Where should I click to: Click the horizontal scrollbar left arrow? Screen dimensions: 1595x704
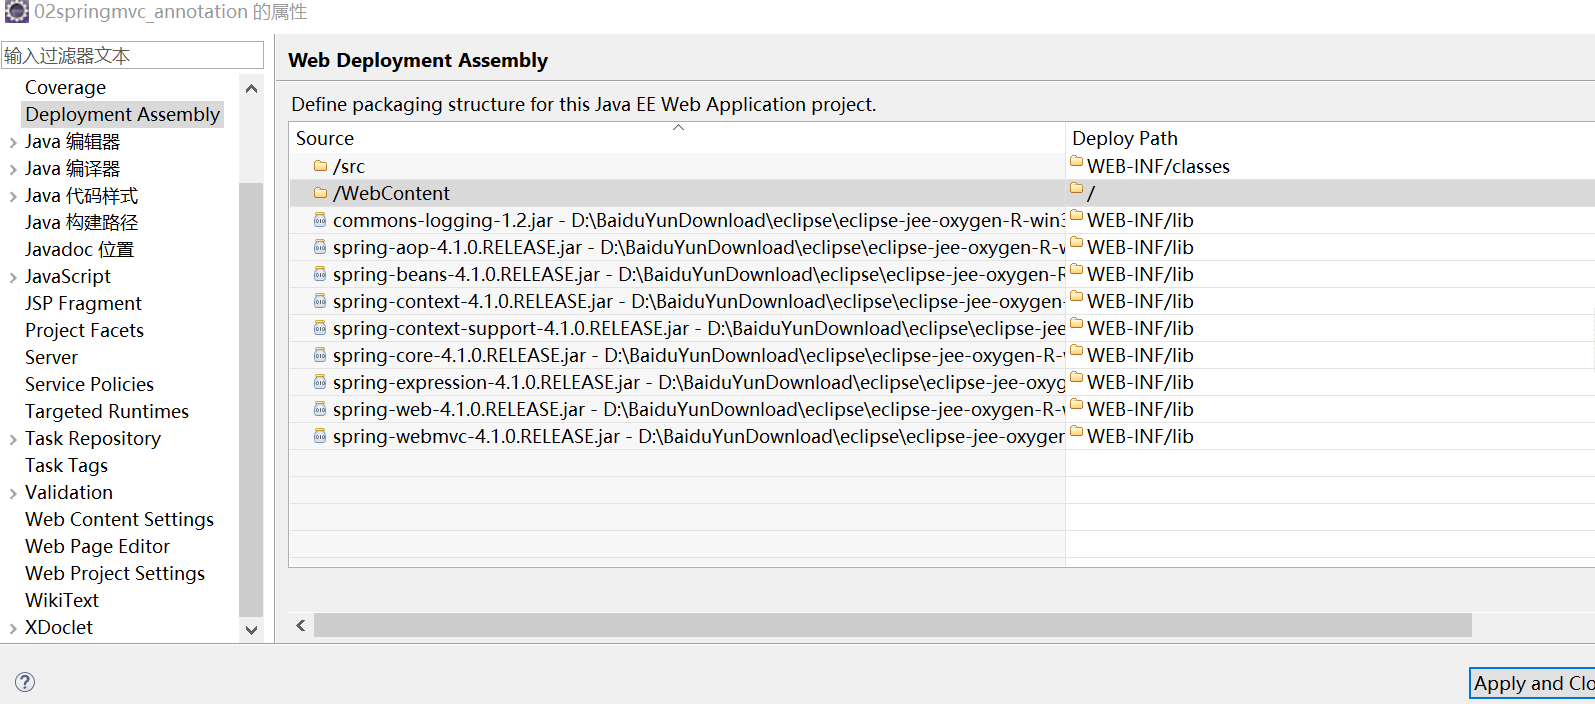(301, 625)
